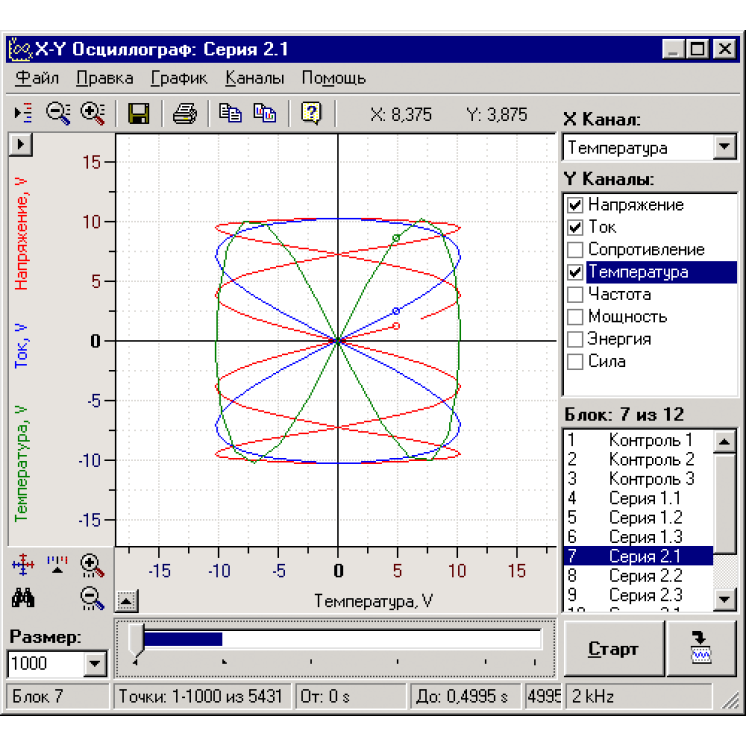Uncheck the Напряжение channel checkbox
The width and height of the screenshot is (746, 746).
[575, 205]
